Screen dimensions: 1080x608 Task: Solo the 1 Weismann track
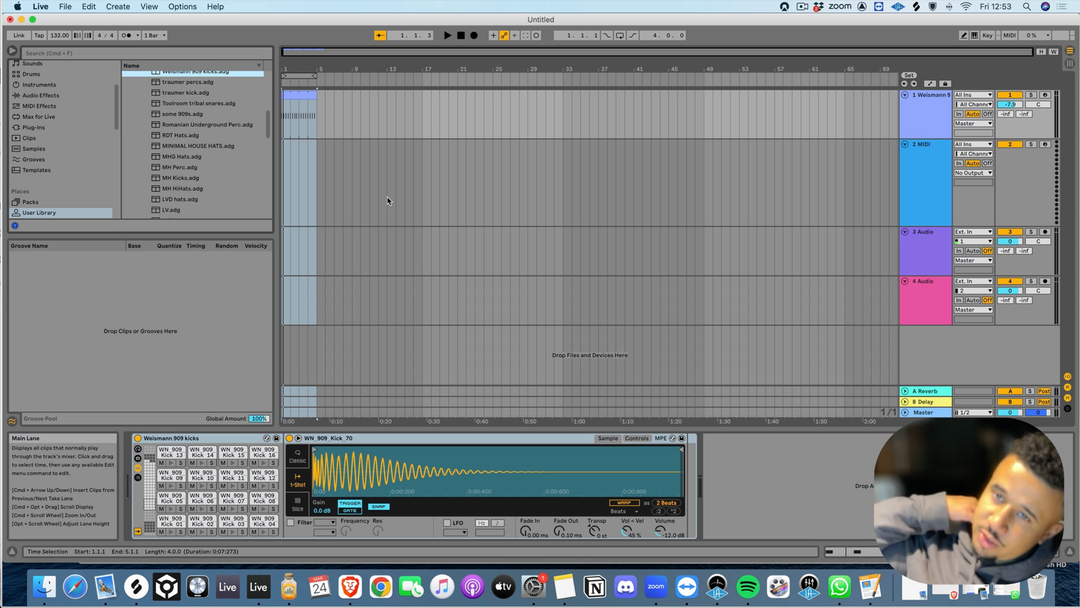point(1031,95)
